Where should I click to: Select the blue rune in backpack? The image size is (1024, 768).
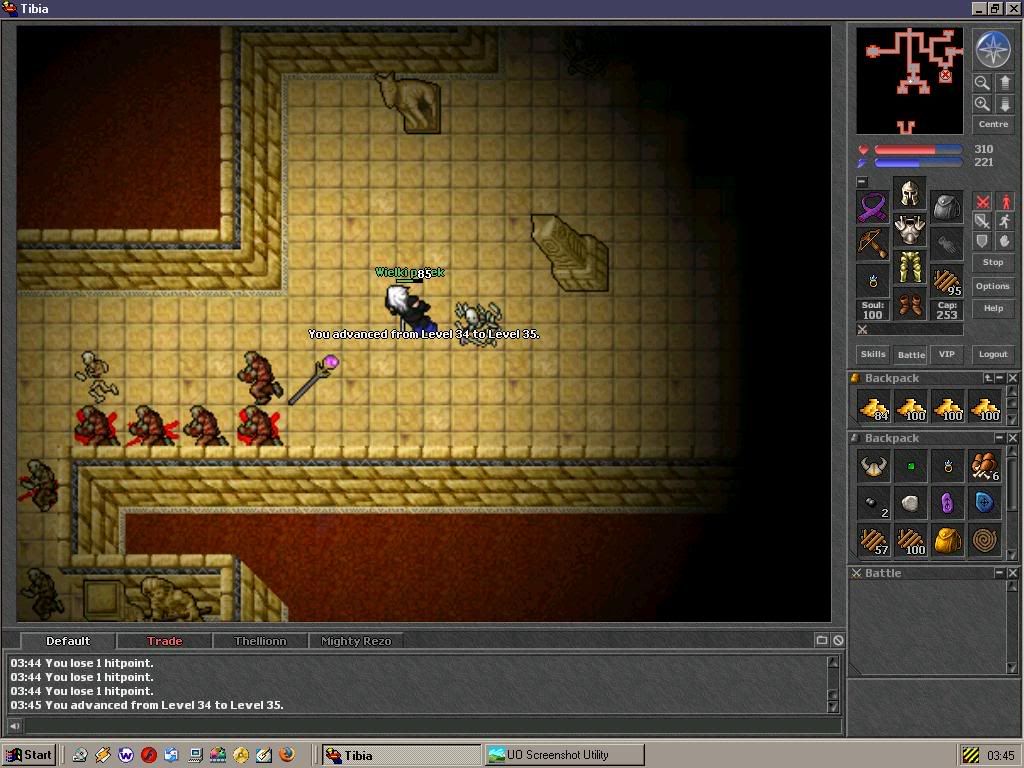tap(985, 503)
